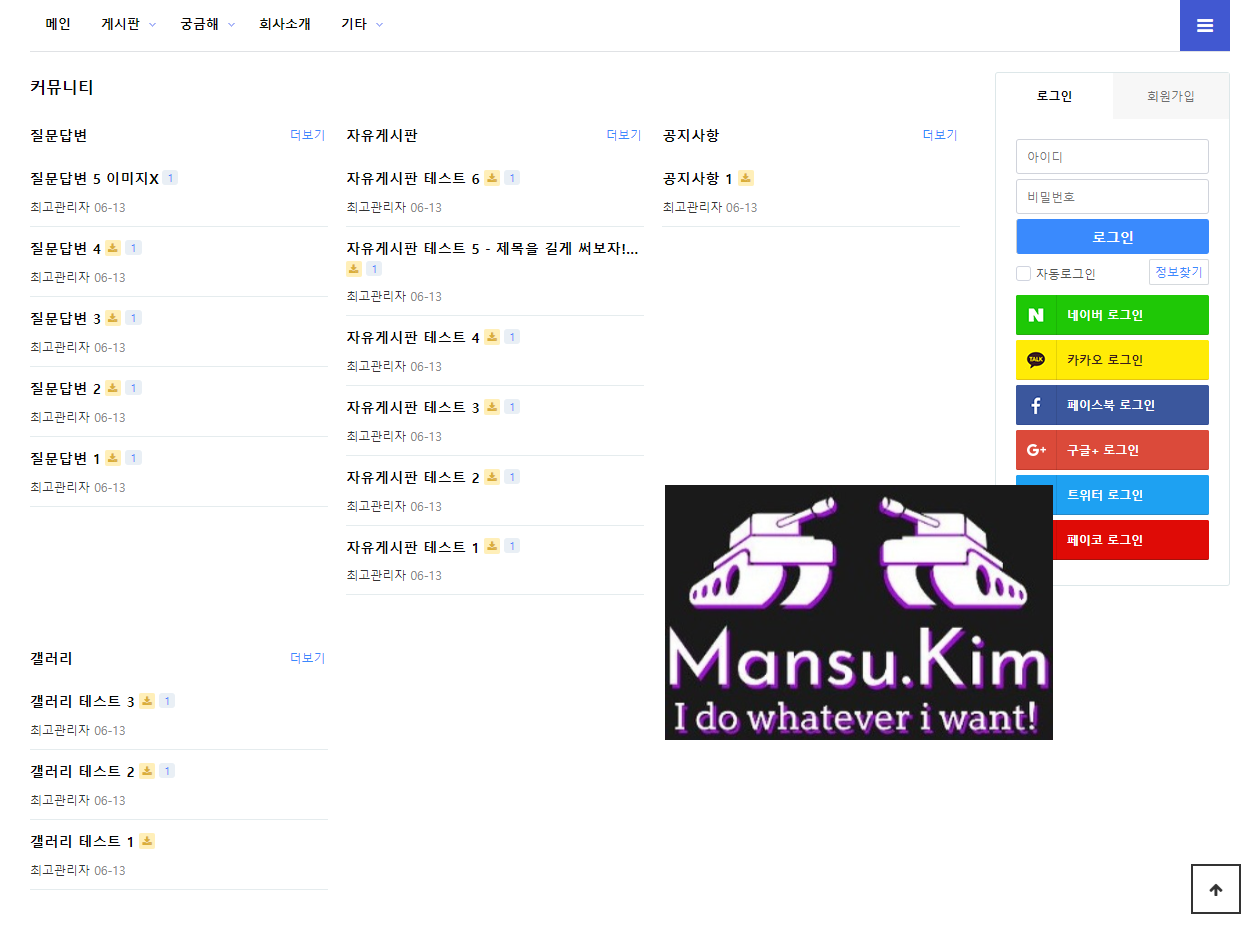This screenshot has width=1256, height=927.
Task: Click the Kakao Talk login icon
Action: point(1036,360)
